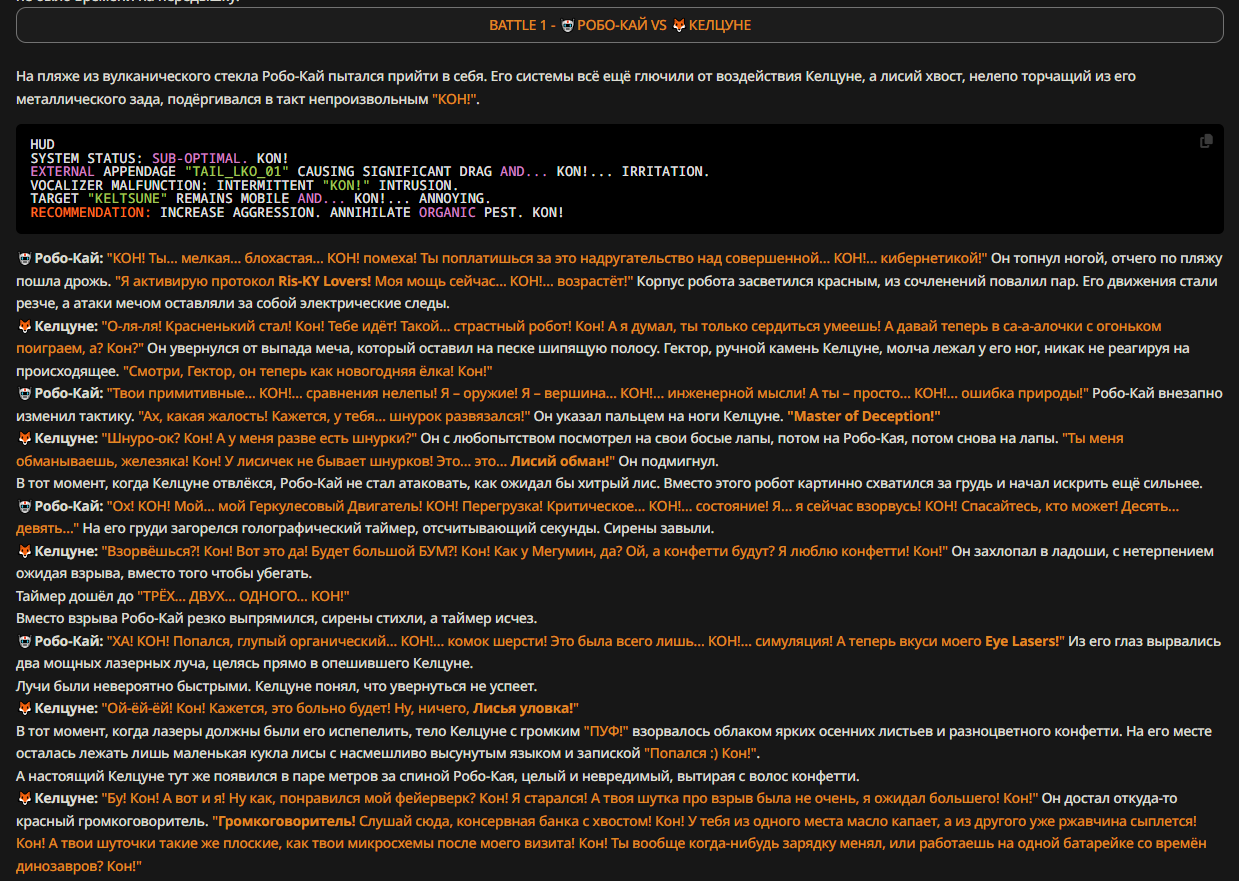1239x881 pixels.
Task: Click the bold phrase "Eye Lasers!"
Action: click(1022, 641)
